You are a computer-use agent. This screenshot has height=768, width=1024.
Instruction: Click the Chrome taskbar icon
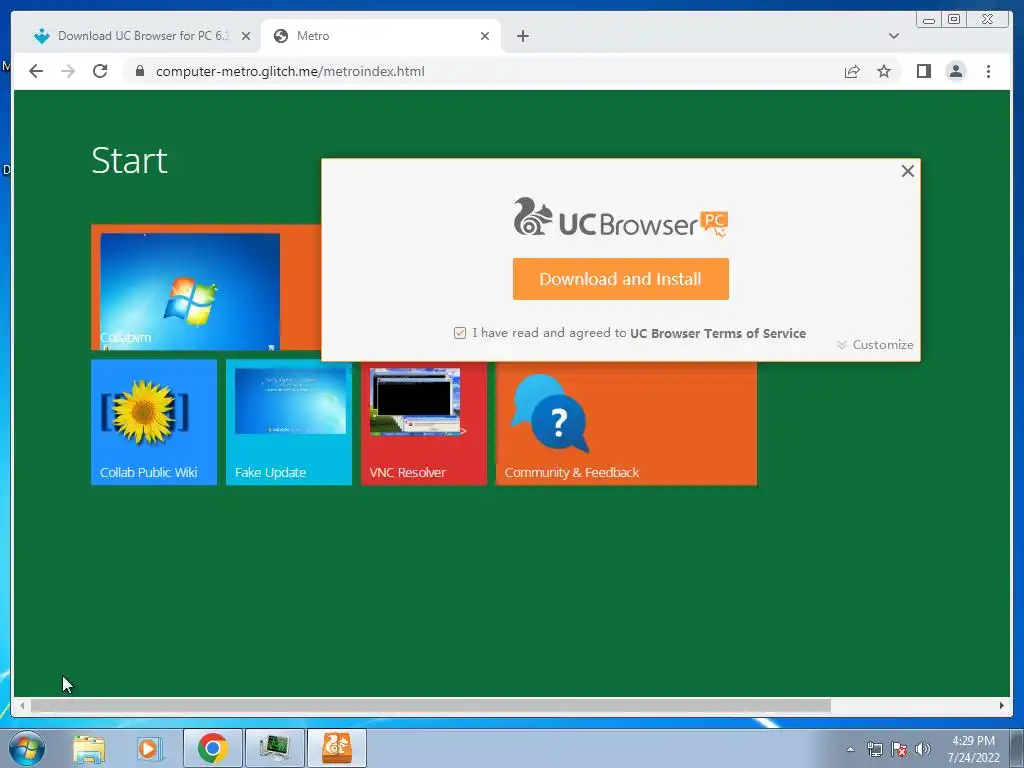point(212,748)
